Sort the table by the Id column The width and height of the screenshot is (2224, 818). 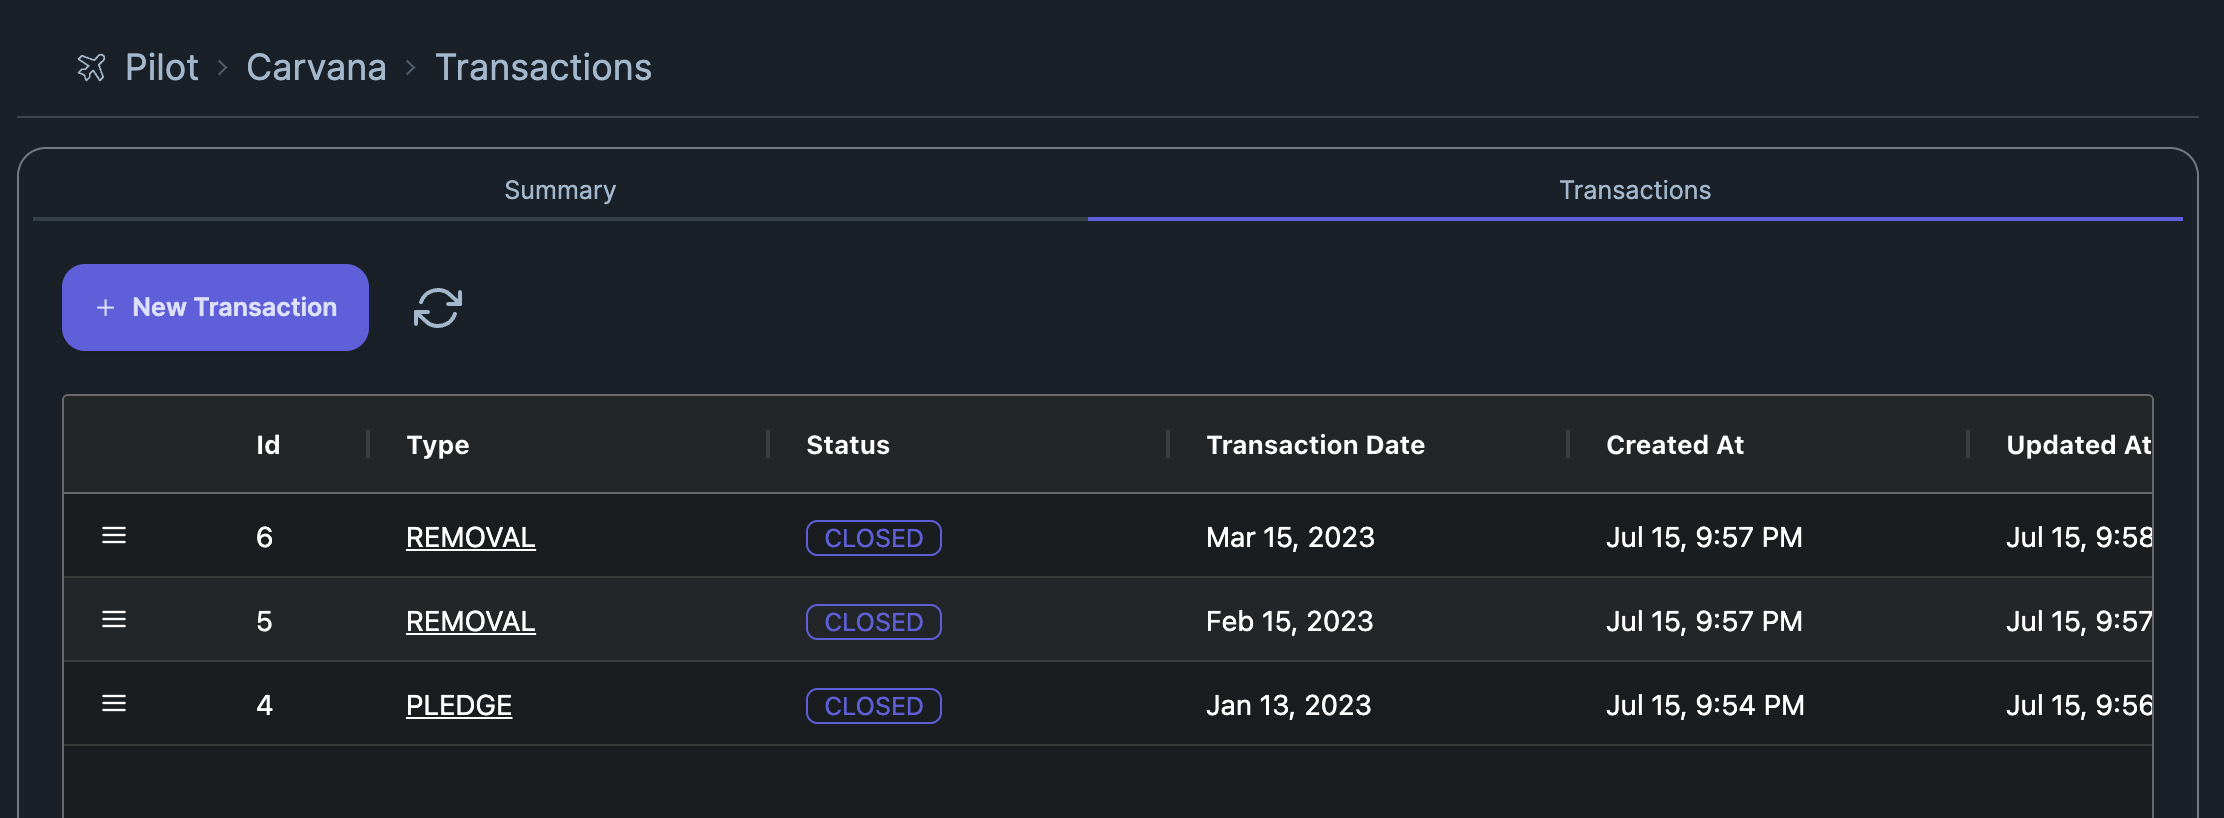point(268,445)
